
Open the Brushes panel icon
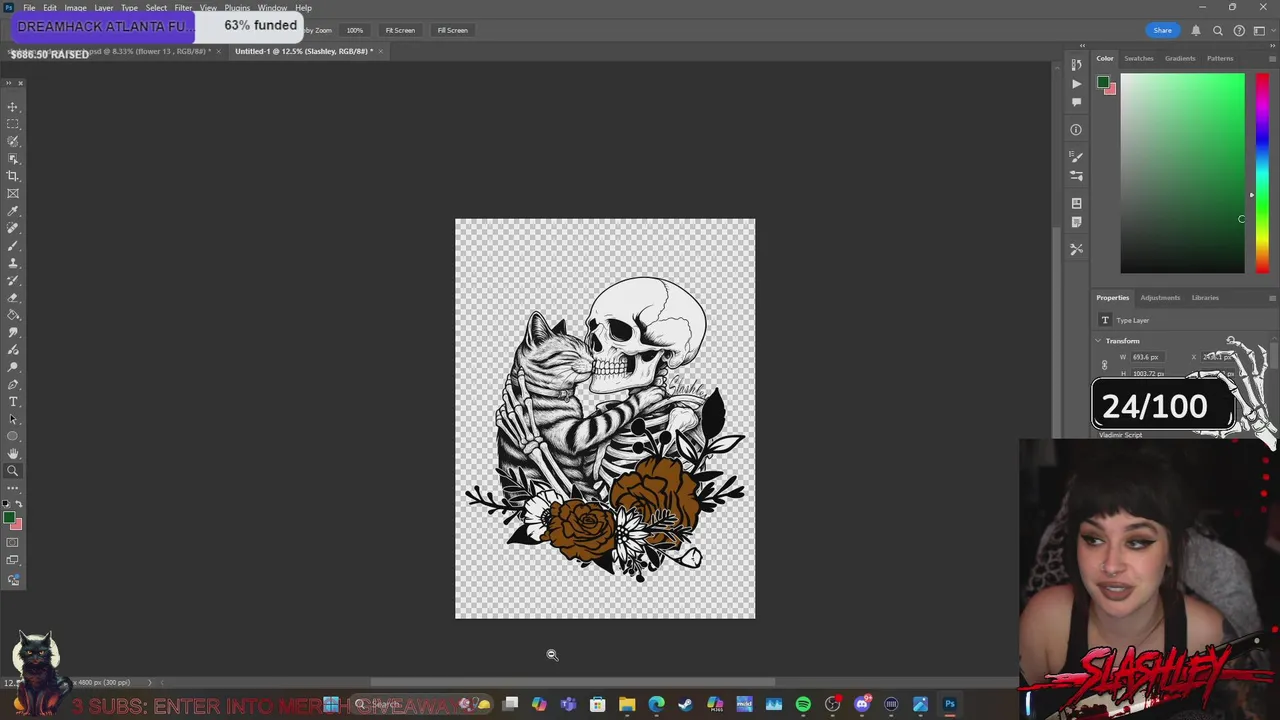click(x=1076, y=157)
